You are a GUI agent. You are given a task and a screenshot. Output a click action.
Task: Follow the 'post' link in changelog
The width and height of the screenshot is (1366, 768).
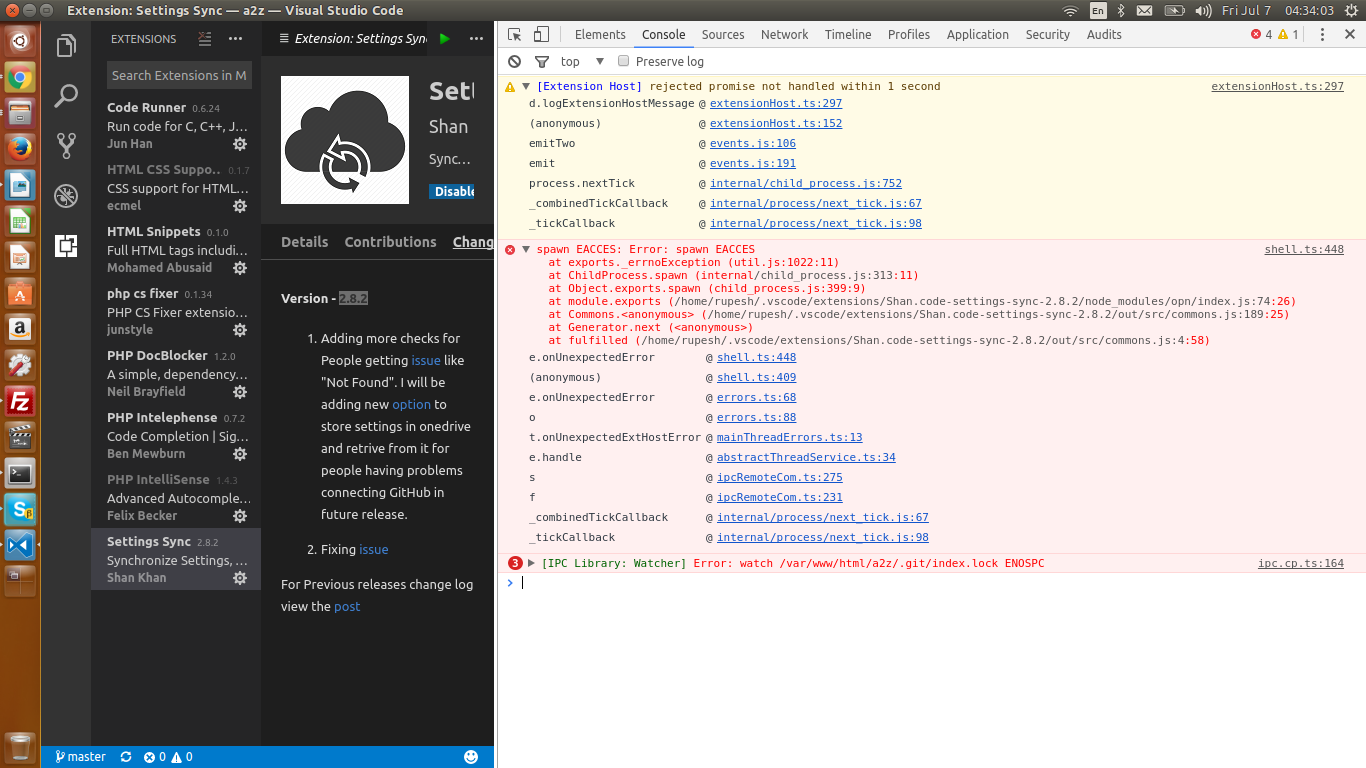tap(347, 606)
